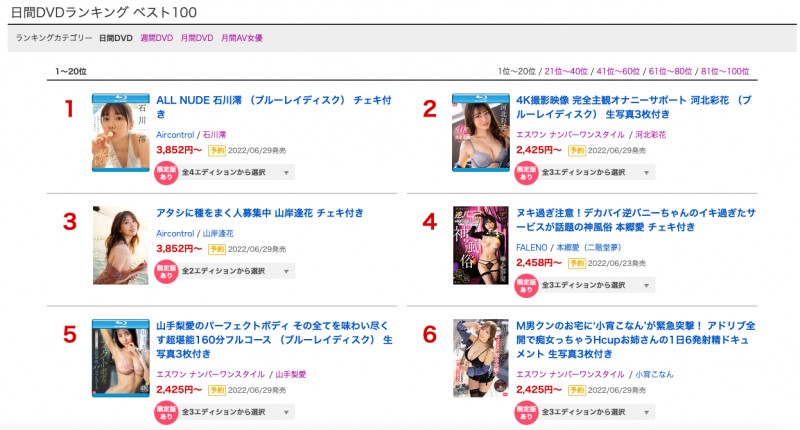Image resolution: width=800 pixels, height=430 pixels.
Task: Jump to the 81位〜100位 ranking page
Action: [x=725, y=72]
